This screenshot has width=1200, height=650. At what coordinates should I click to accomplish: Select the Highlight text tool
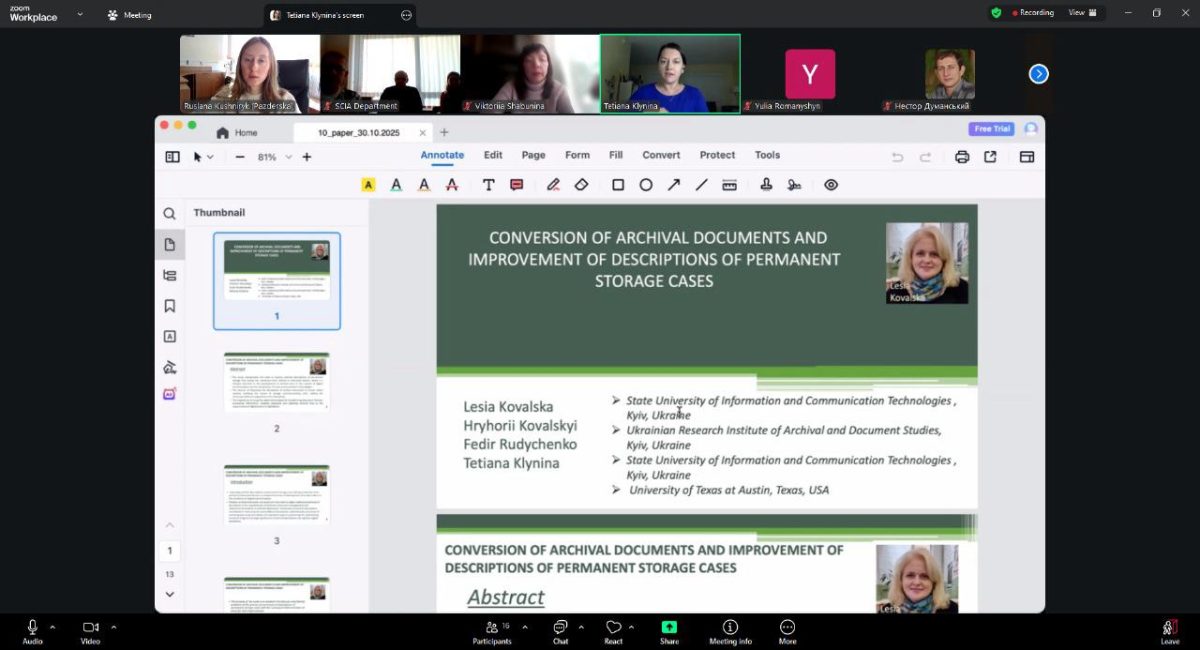click(368, 185)
